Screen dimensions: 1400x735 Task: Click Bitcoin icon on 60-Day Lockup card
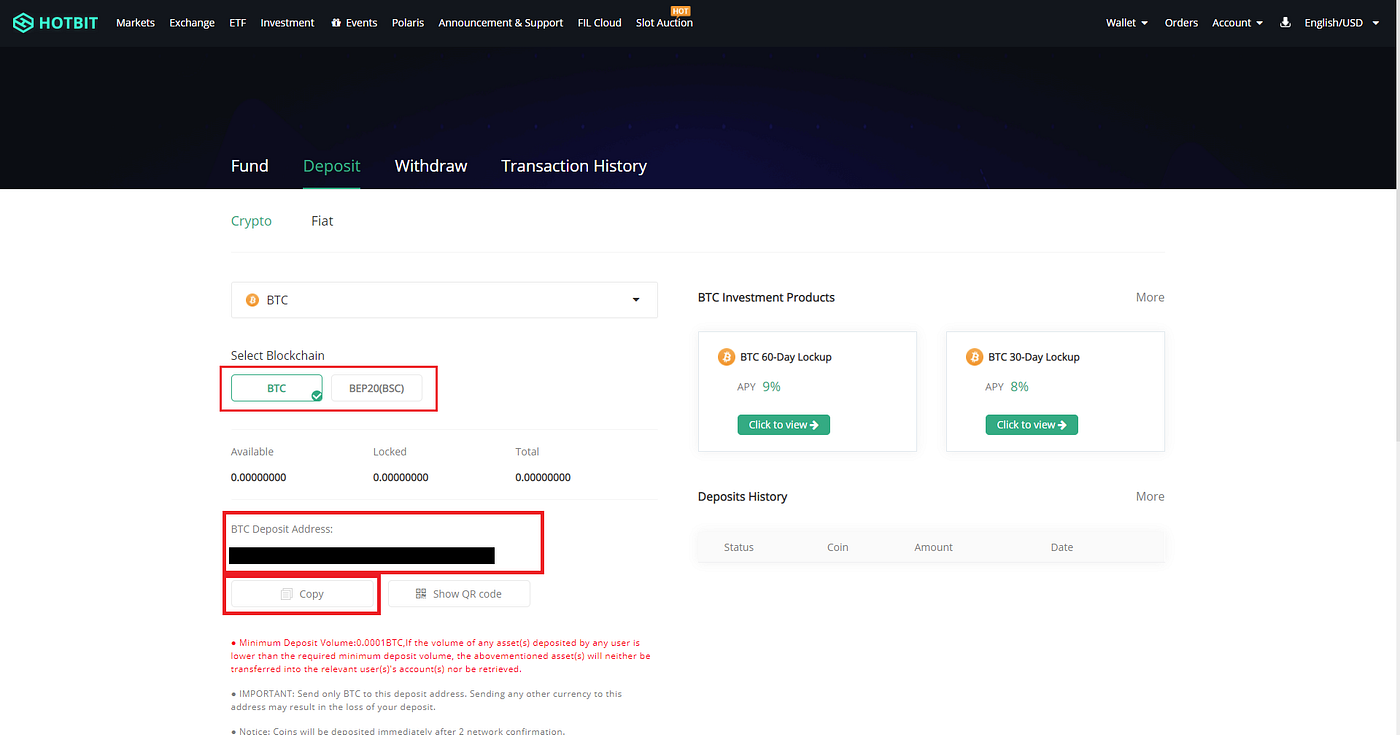click(726, 357)
